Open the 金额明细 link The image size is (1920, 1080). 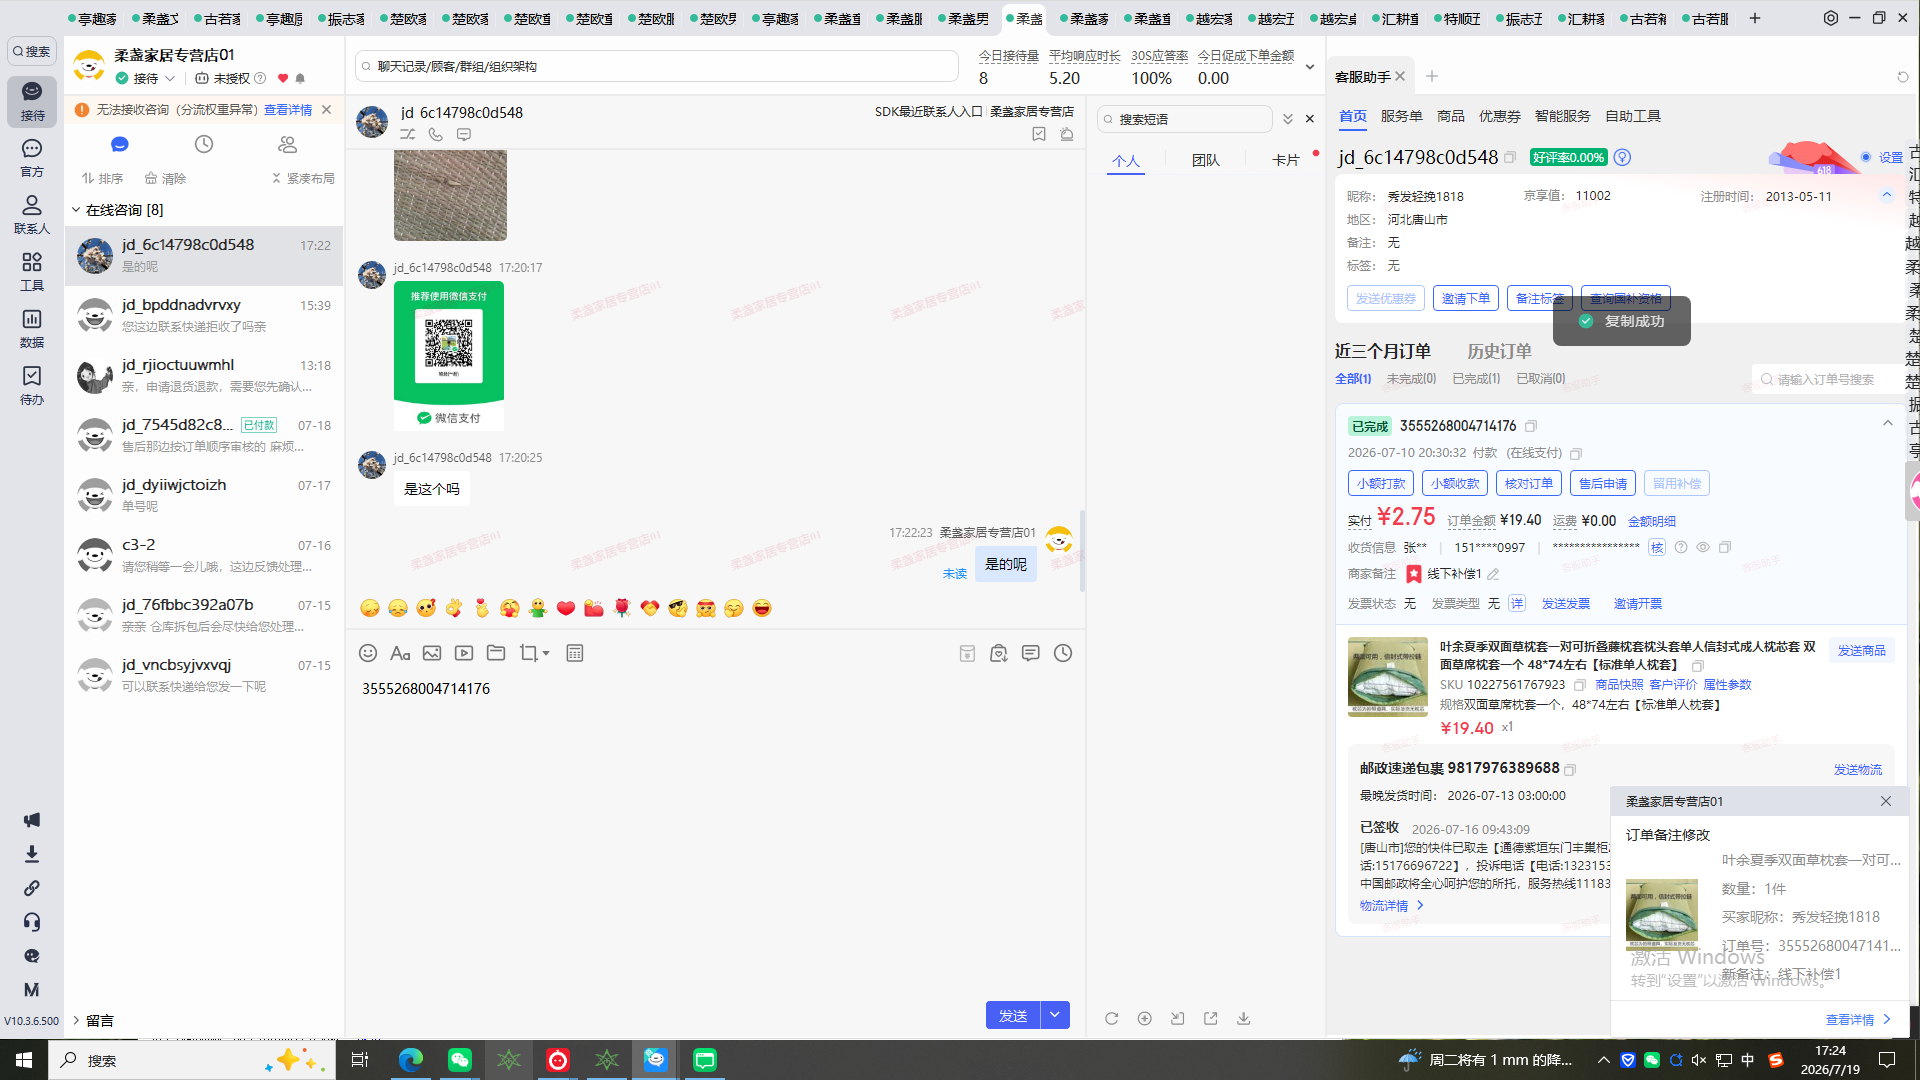[x=1652, y=521]
